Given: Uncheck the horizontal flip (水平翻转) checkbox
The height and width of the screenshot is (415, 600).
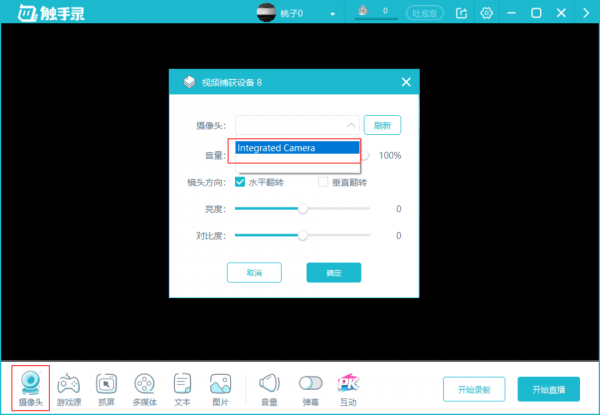Looking at the screenshot, I should (x=240, y=182).
